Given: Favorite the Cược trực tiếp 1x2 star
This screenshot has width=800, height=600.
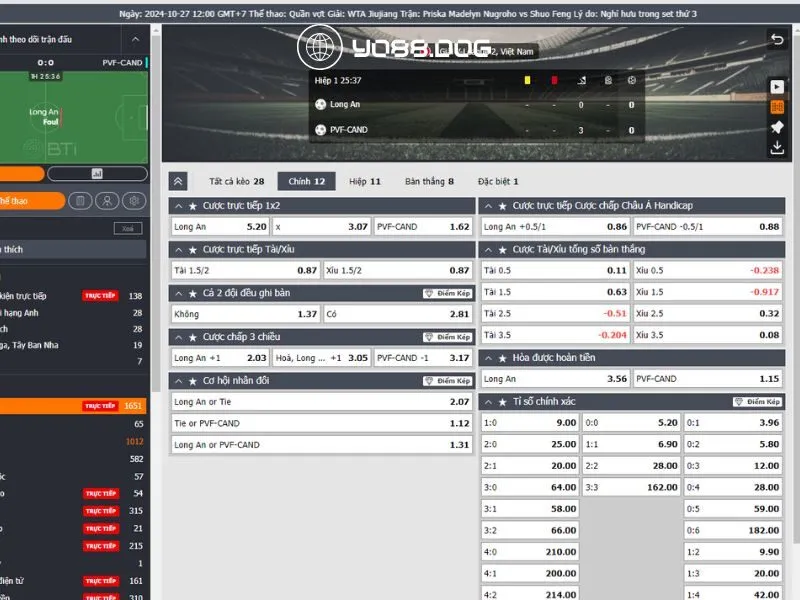Looking at the screenshot, I should tap(193, 206).
